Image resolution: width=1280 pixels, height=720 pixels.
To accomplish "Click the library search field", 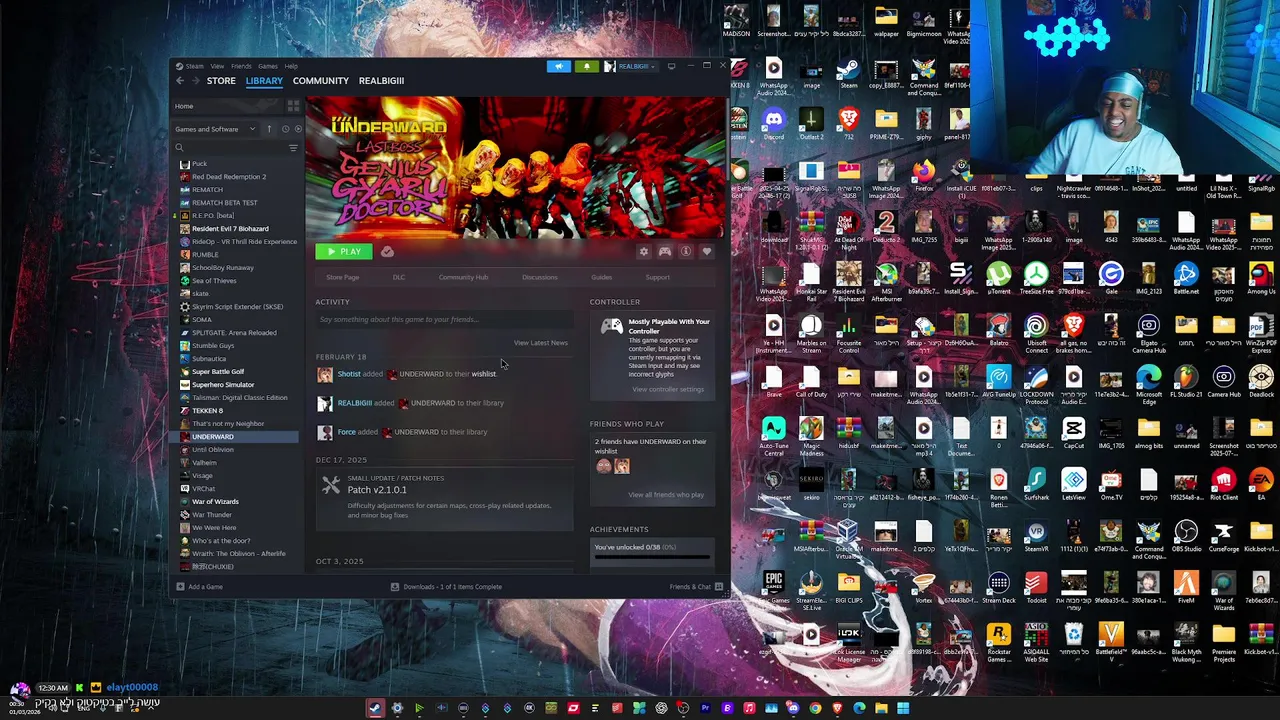I will [x=236, y=148].
